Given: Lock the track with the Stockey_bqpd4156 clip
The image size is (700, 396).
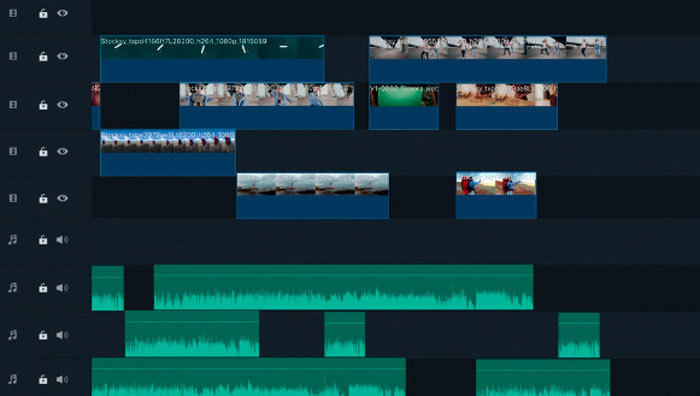Looking at the screenshot, I should pyautogui.click(x=43, y=56).
